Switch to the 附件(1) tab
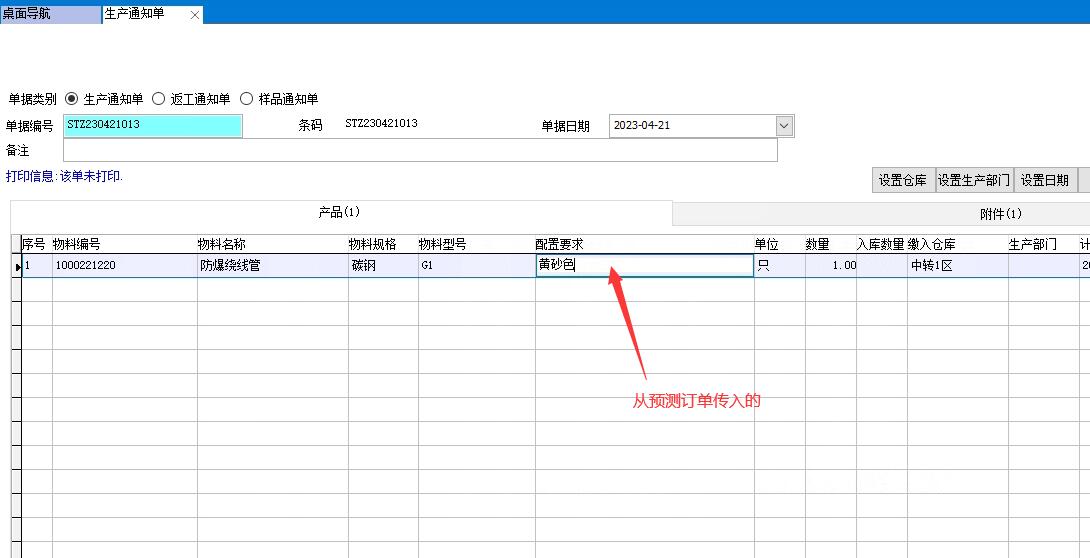Image resolution: width=1090 pixels, height=558 pixels. click(x=1000, y=214)
